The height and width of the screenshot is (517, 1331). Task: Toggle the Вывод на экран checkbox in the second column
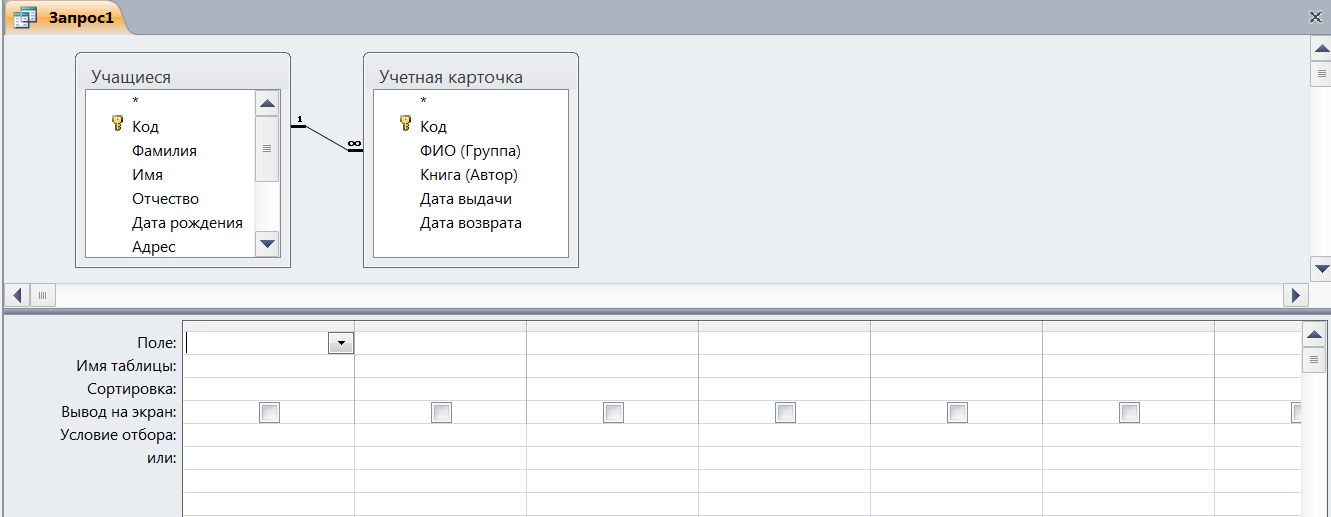441,412
